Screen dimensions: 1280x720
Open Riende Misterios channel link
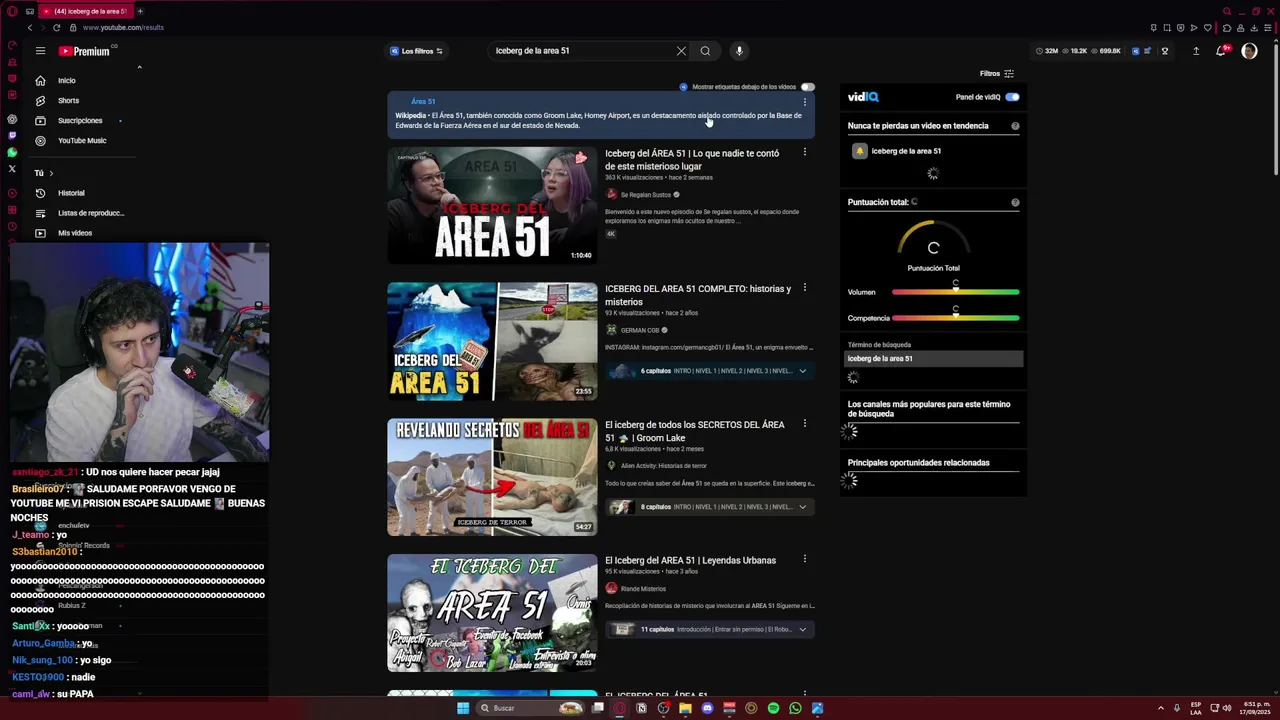643,589
